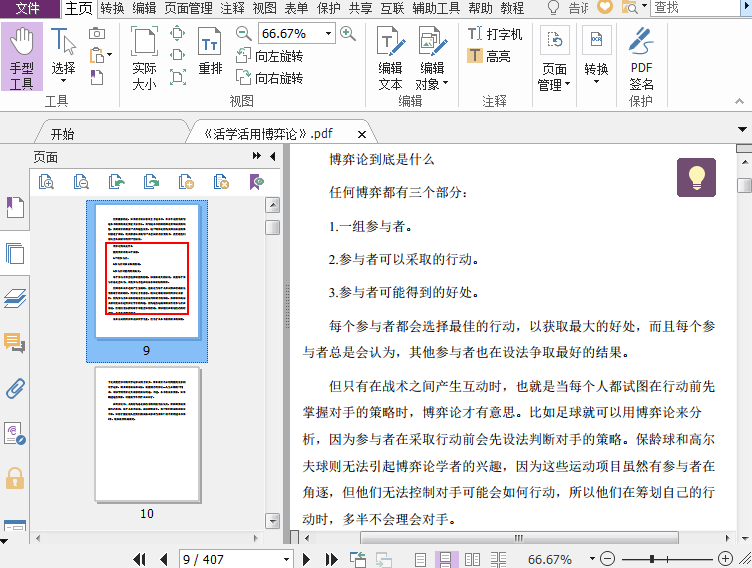Open Edit Text tool (编辑文本)

tap(390, 58)
